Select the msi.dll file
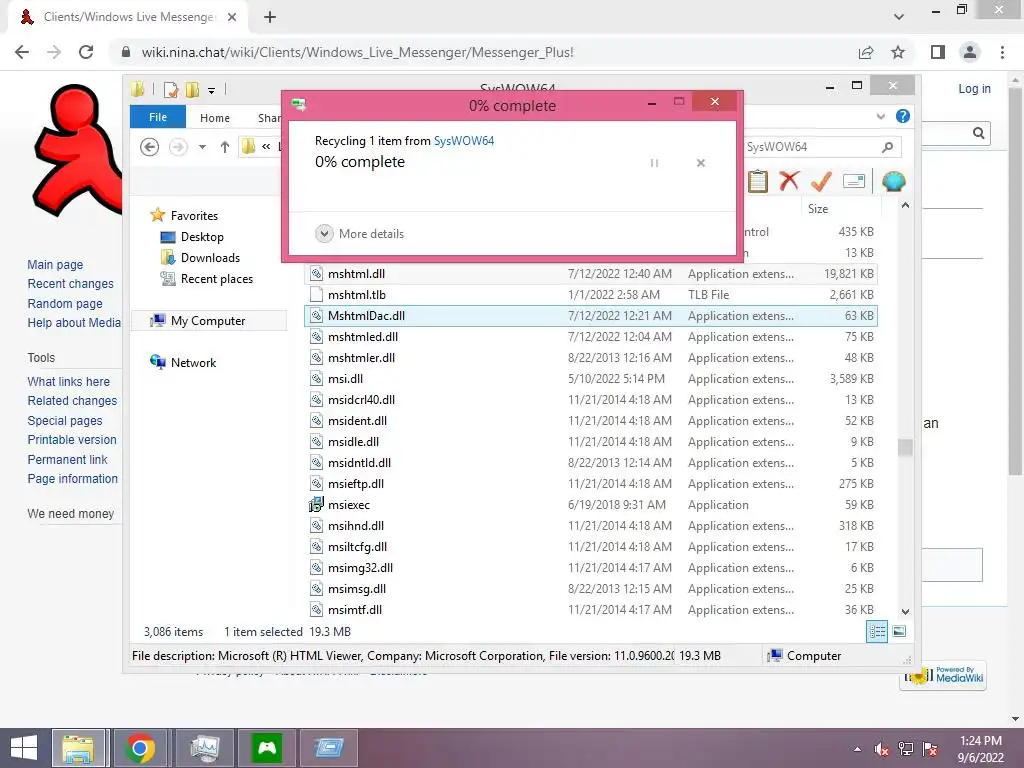Viewport: 1024px width, 768px height. click(x=590, y=379)
